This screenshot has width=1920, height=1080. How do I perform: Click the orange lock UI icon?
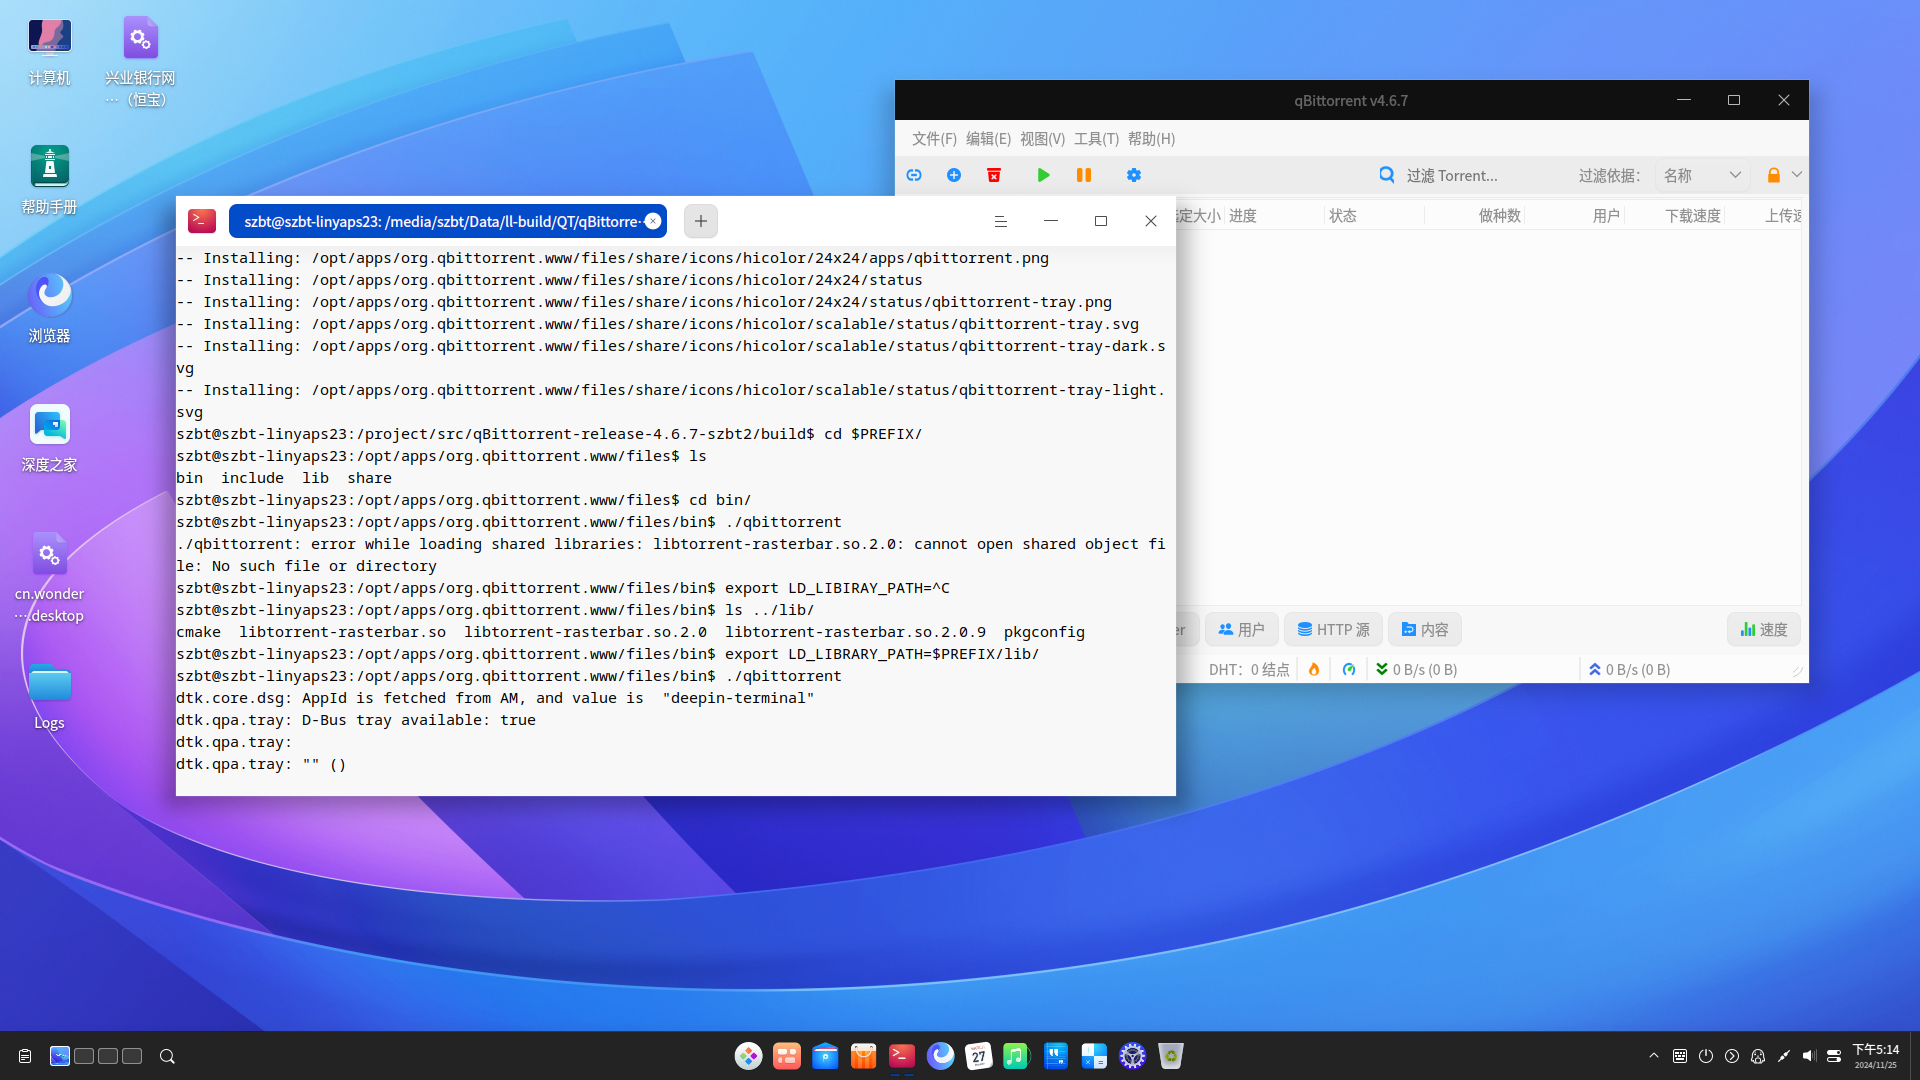[x=1774, y=175]
